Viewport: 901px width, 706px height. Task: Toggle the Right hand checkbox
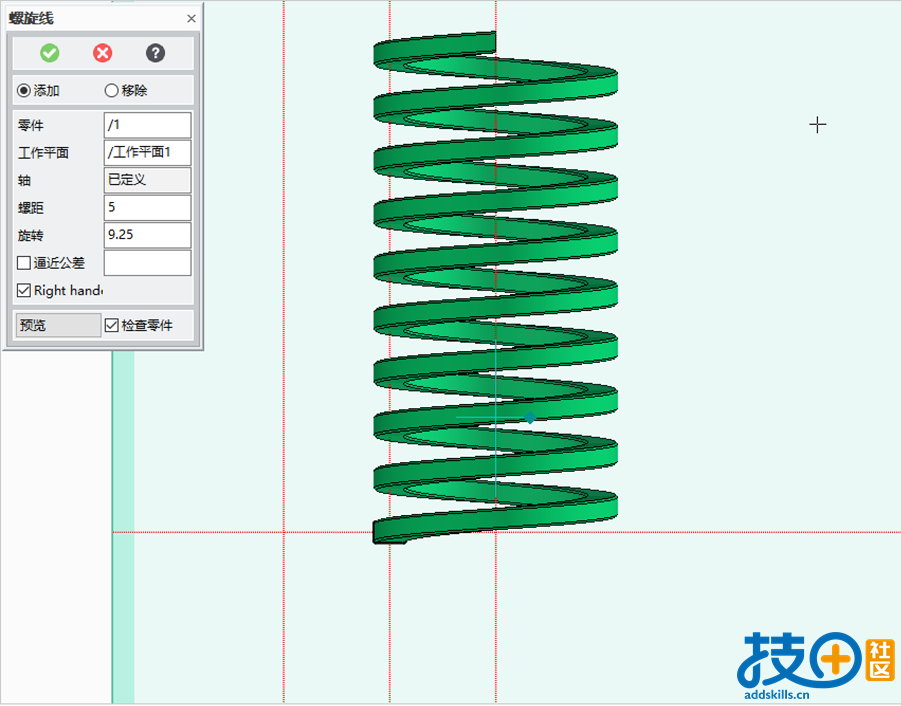(x=24, y=291)
